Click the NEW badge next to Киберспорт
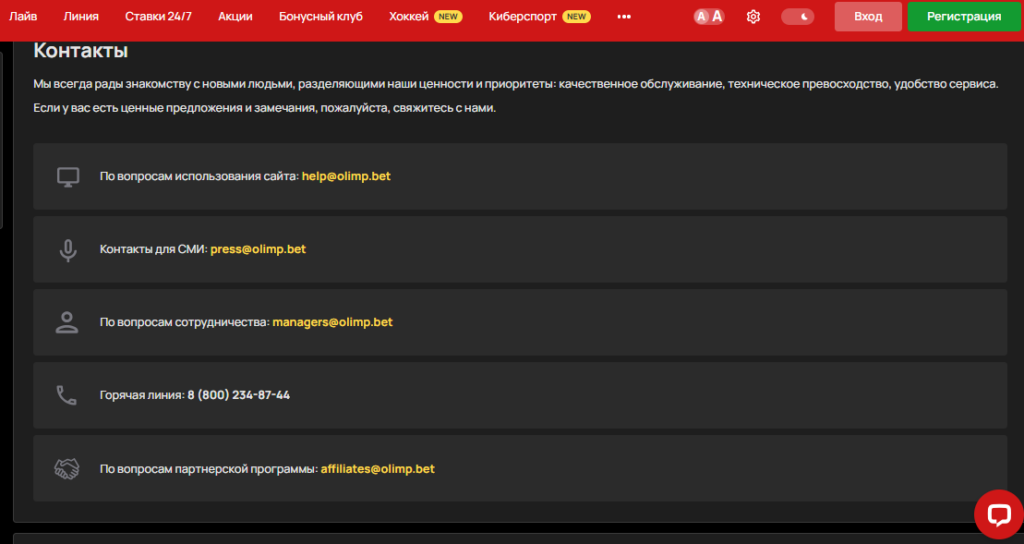Viewport: 1024px width, 544px height. [576, 16]
